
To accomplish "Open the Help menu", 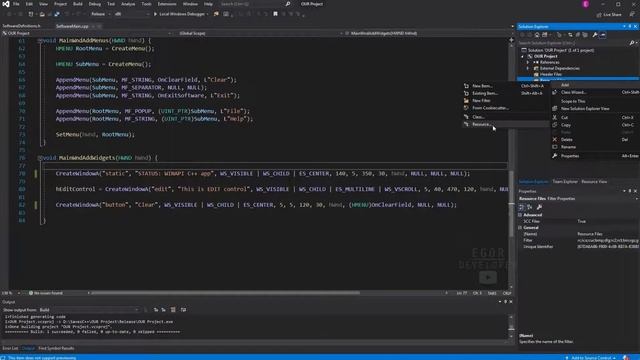I will tap(208, 4).
